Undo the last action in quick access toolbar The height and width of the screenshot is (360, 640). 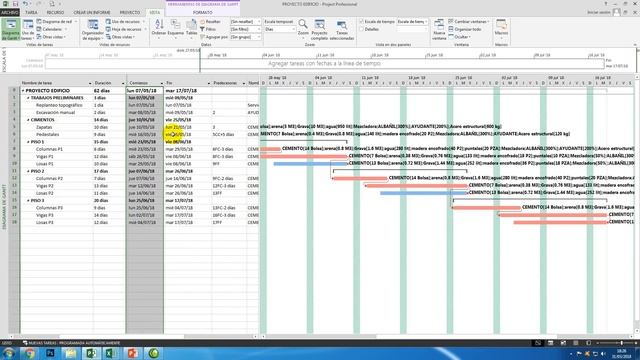pyautogui.click(x=25, y=4)
